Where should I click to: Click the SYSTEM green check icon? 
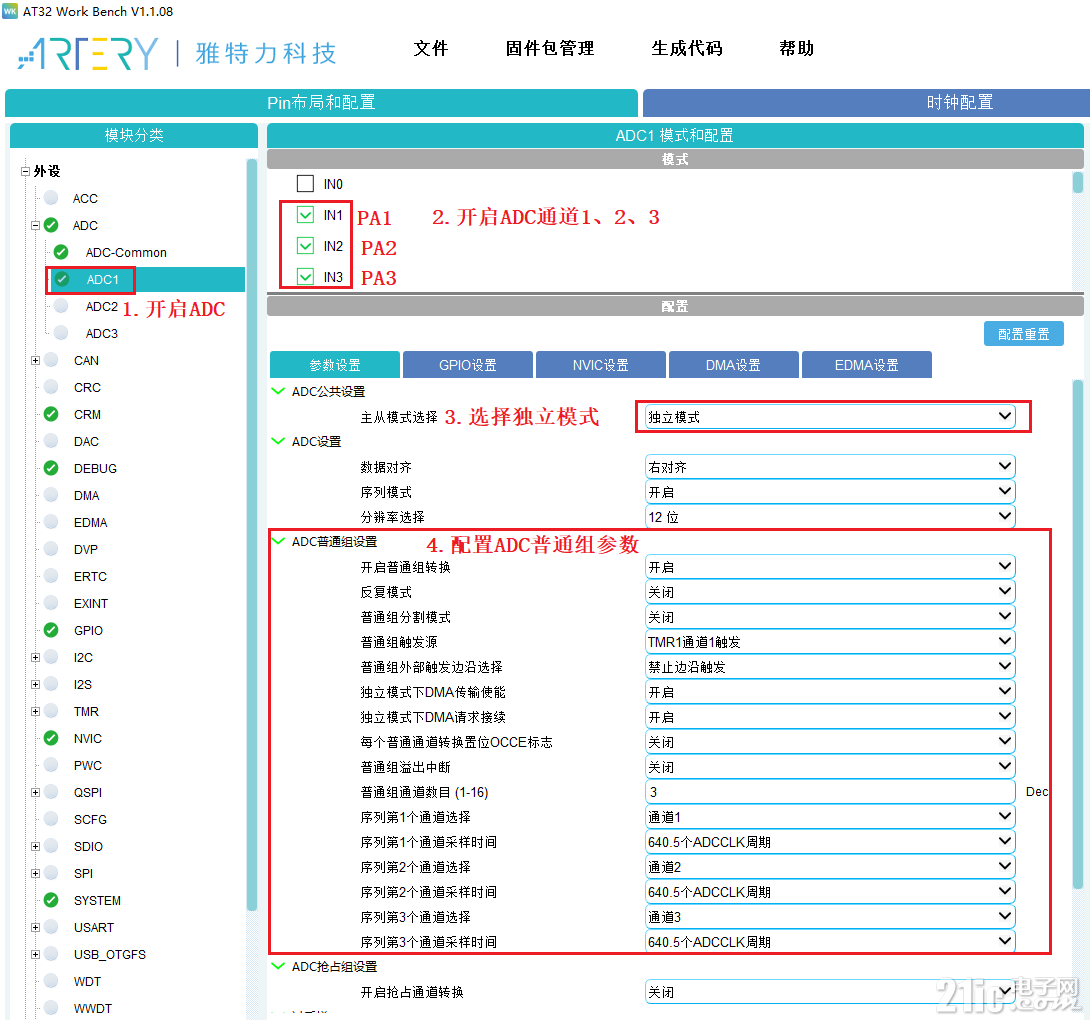[51, 900]
